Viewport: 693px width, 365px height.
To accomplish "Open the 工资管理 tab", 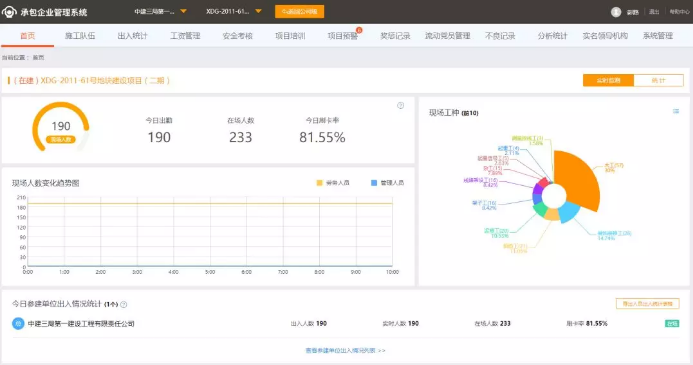I will 185,36.
